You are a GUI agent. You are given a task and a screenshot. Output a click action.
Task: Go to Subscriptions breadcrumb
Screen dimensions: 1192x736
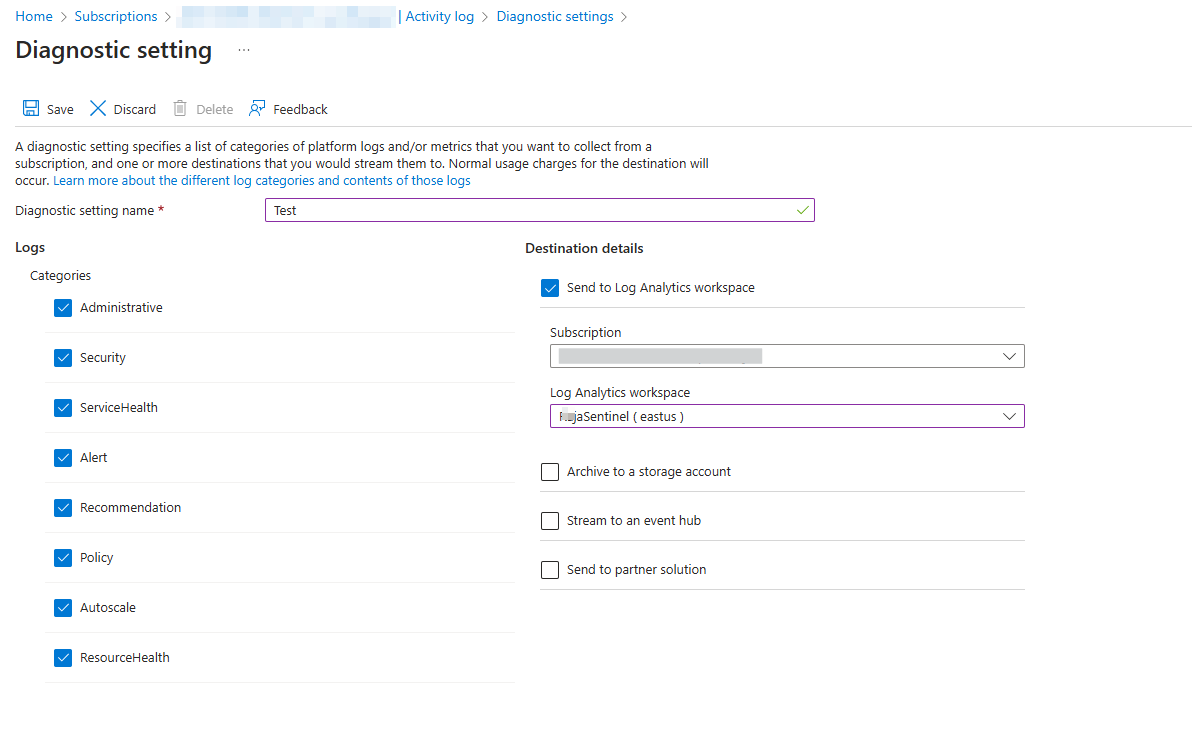tap(116, 16)
